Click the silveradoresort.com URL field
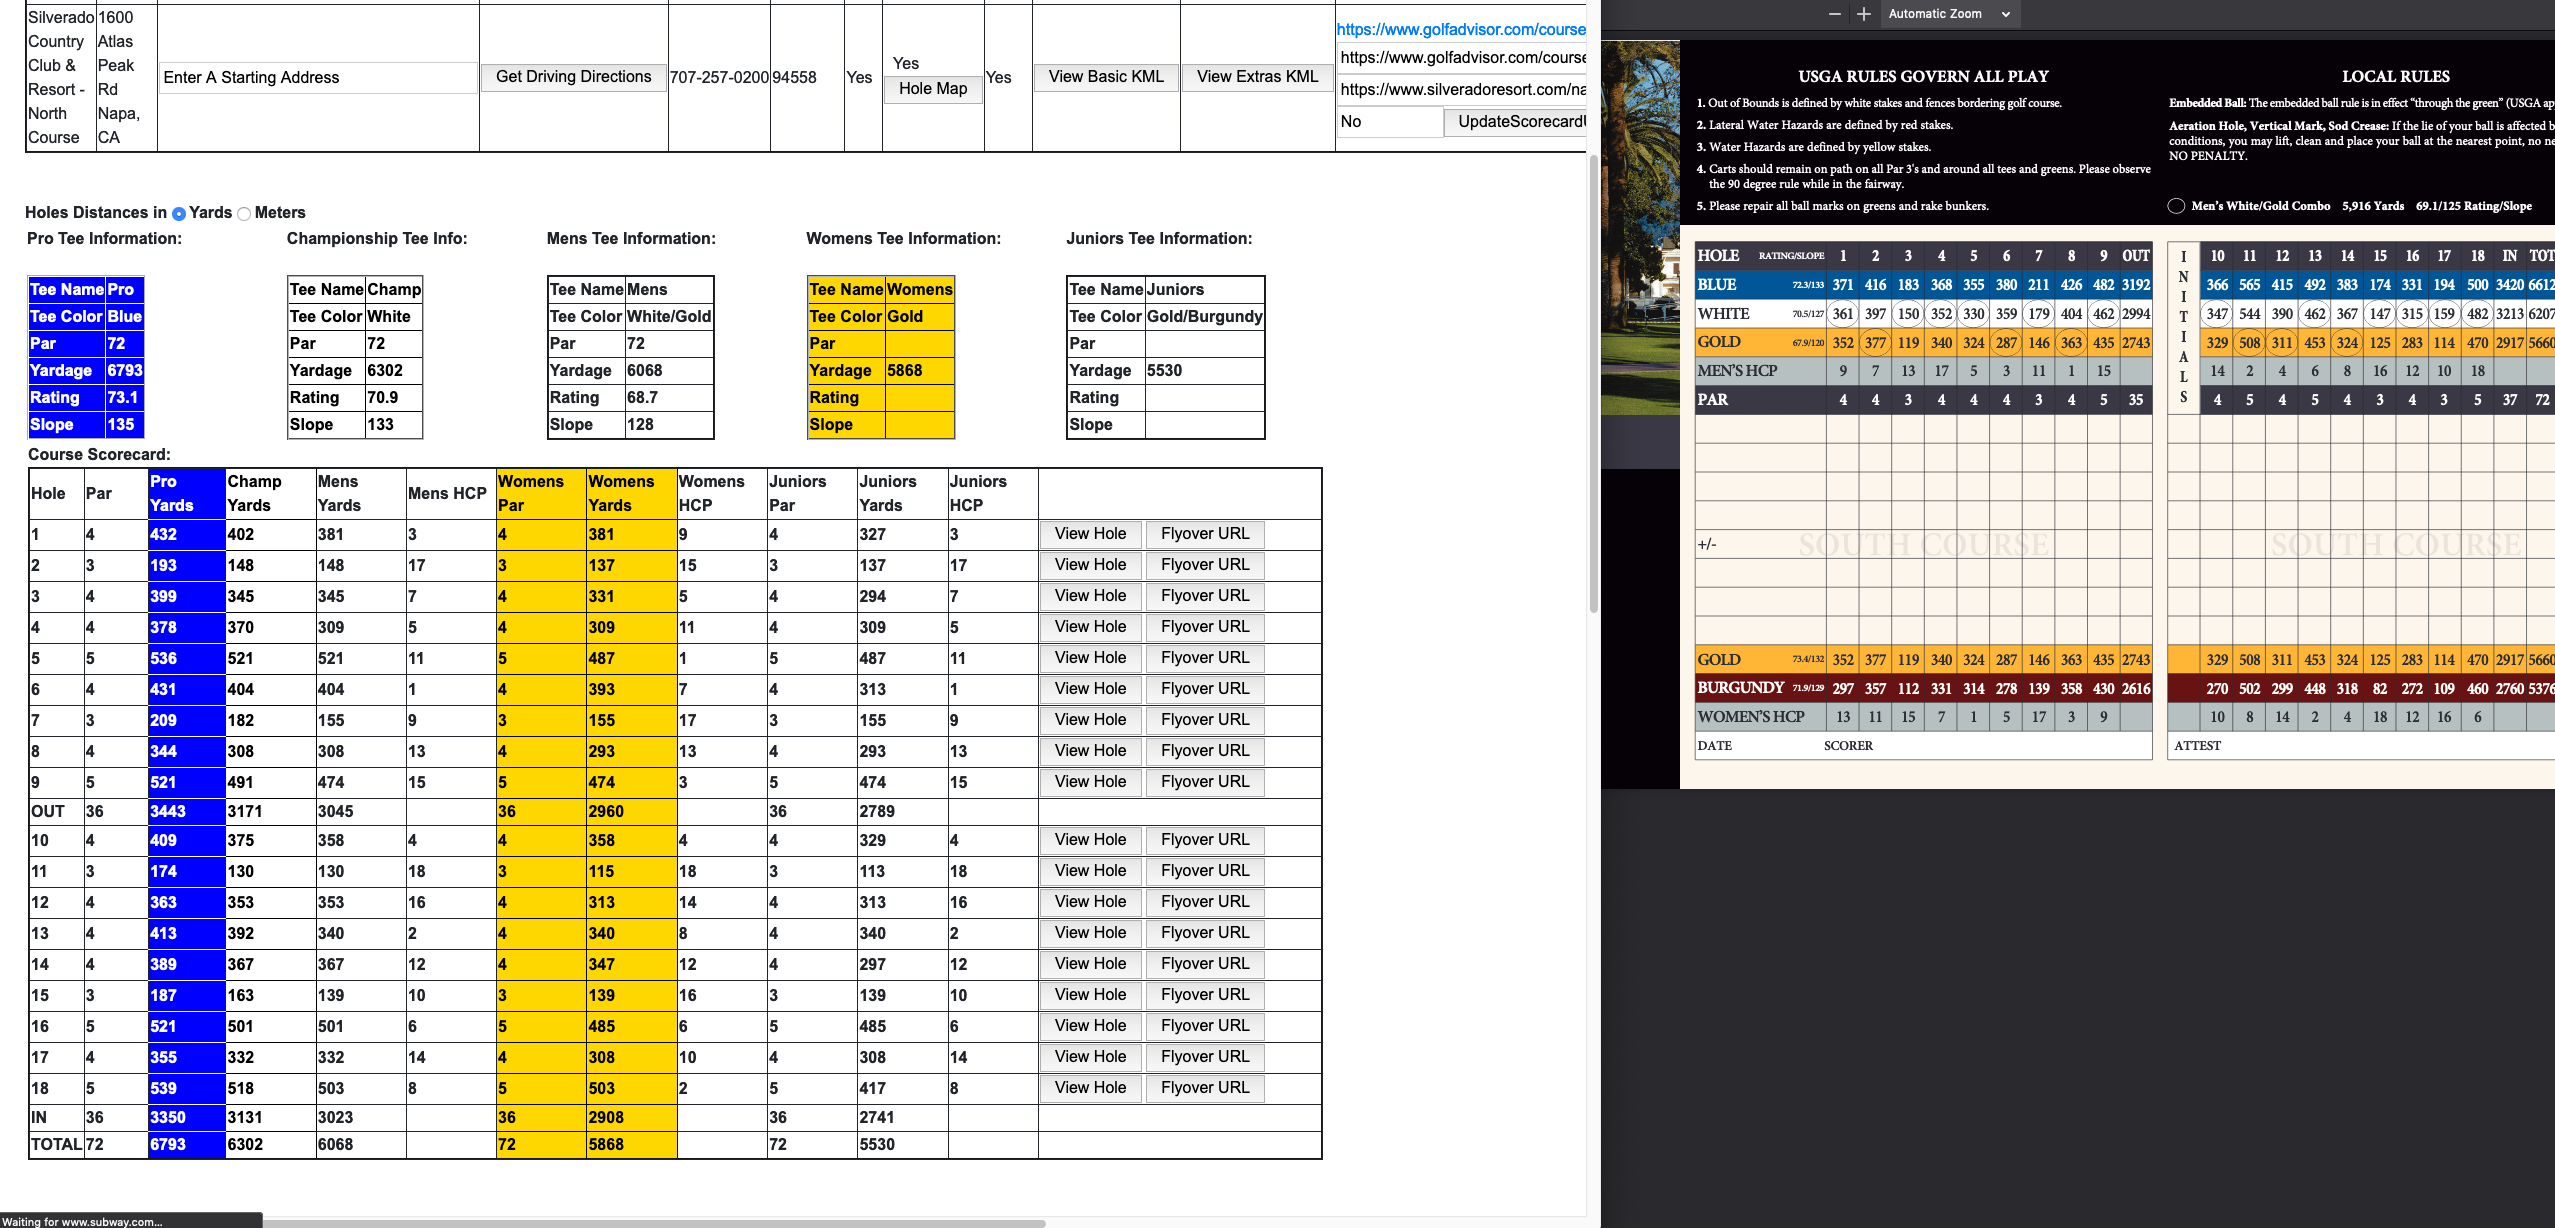2555x1228 pixels. 1462,89
